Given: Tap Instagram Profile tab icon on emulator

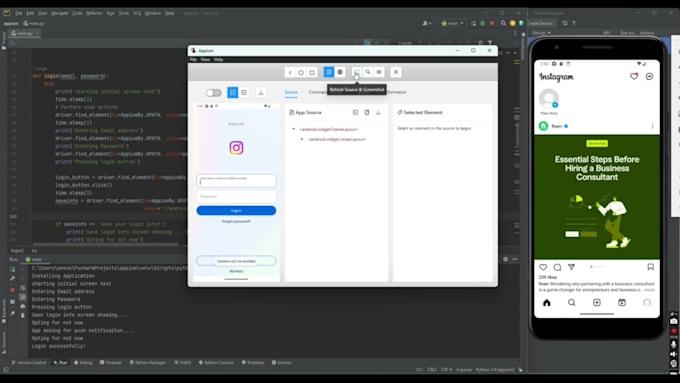Looking at the screenshot, I should click(x=647, y=303).
